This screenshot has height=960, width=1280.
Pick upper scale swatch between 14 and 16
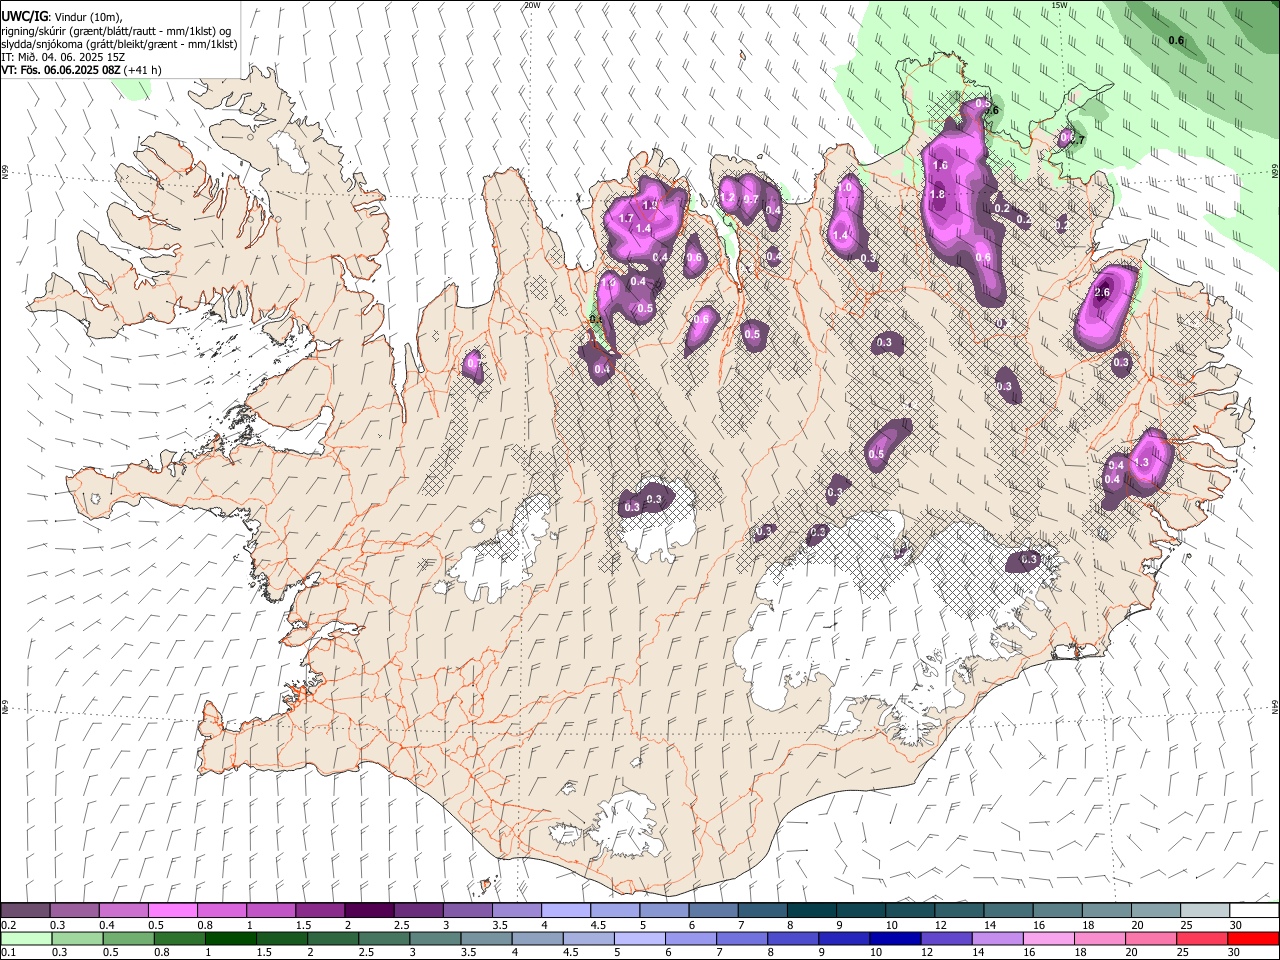[x=1008, y=910]
